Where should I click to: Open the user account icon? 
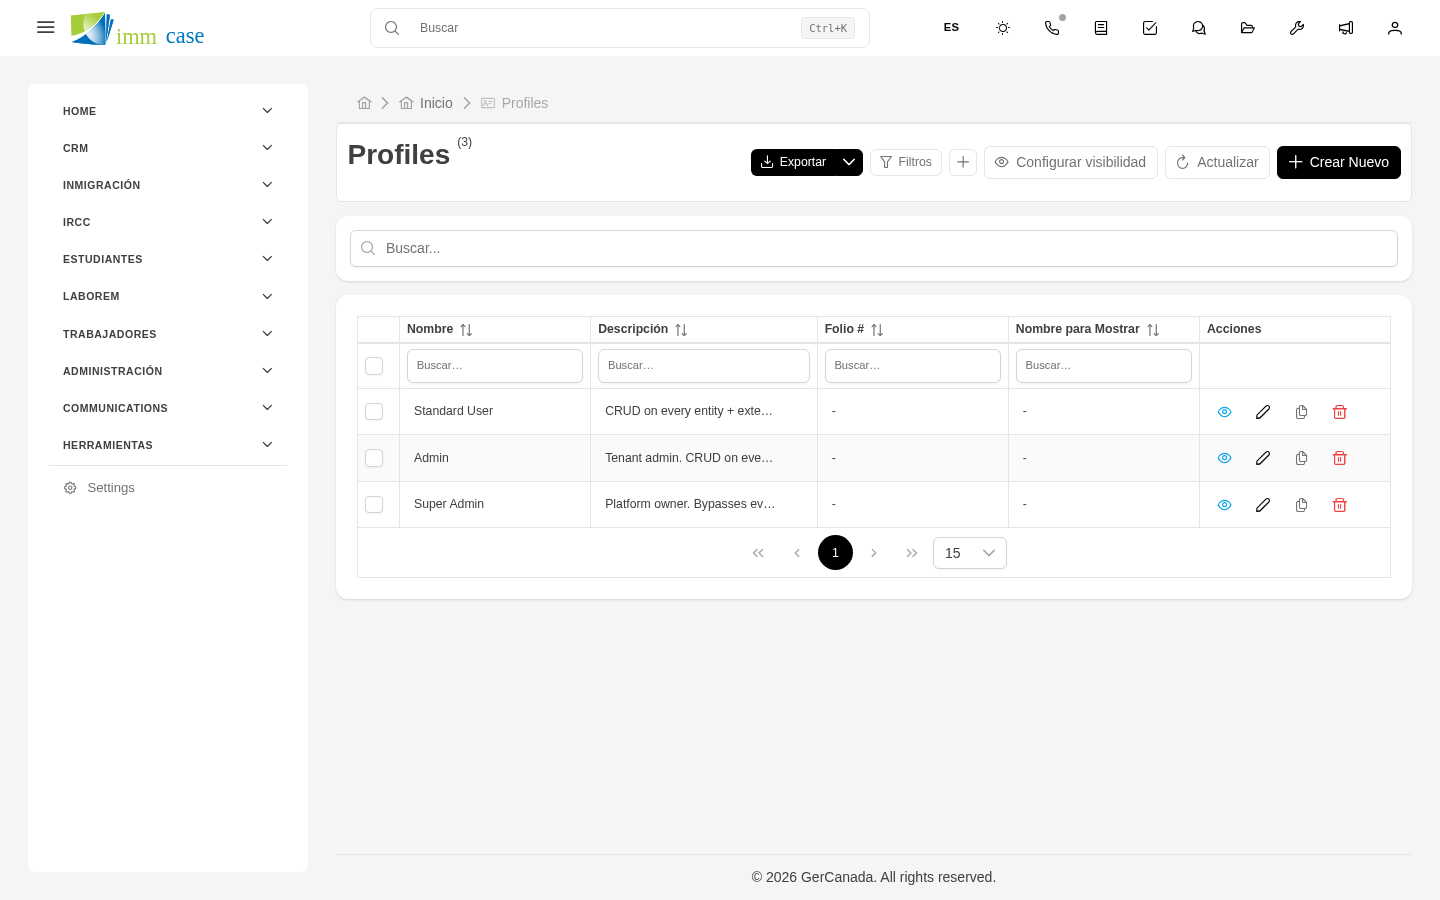click(x=1395, y=28)
